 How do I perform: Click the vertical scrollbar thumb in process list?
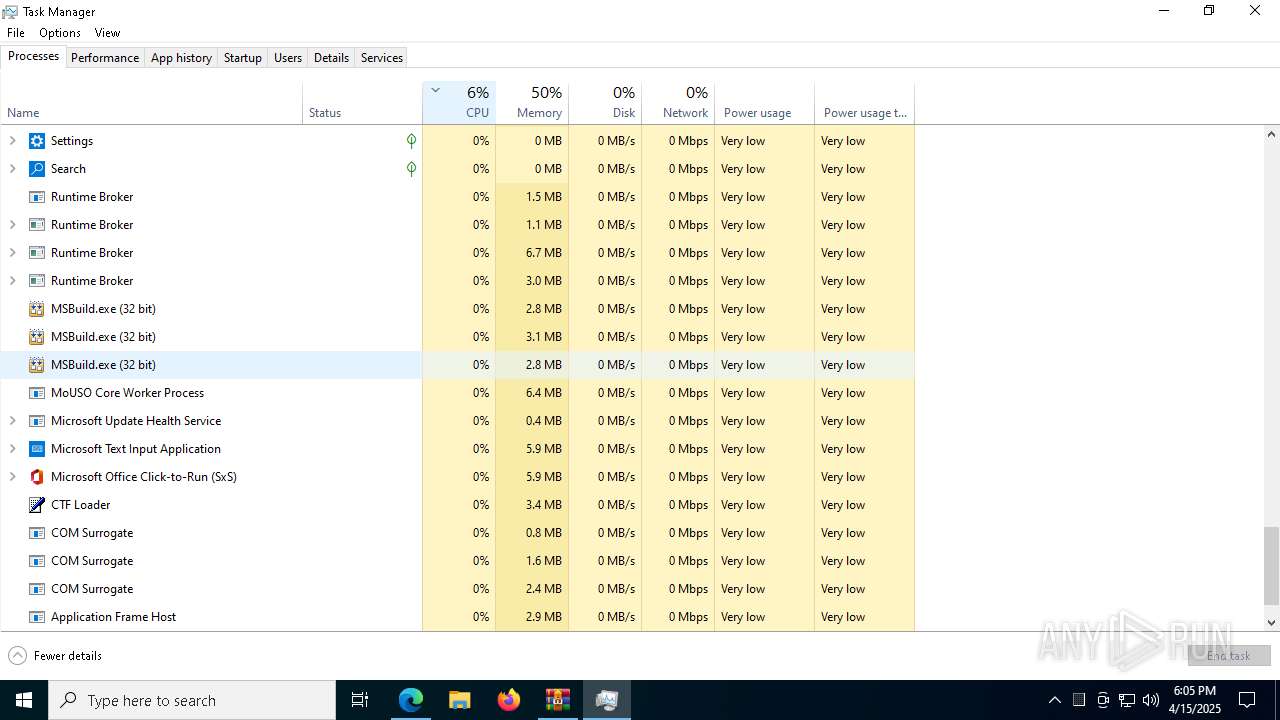coord(1272,566)
